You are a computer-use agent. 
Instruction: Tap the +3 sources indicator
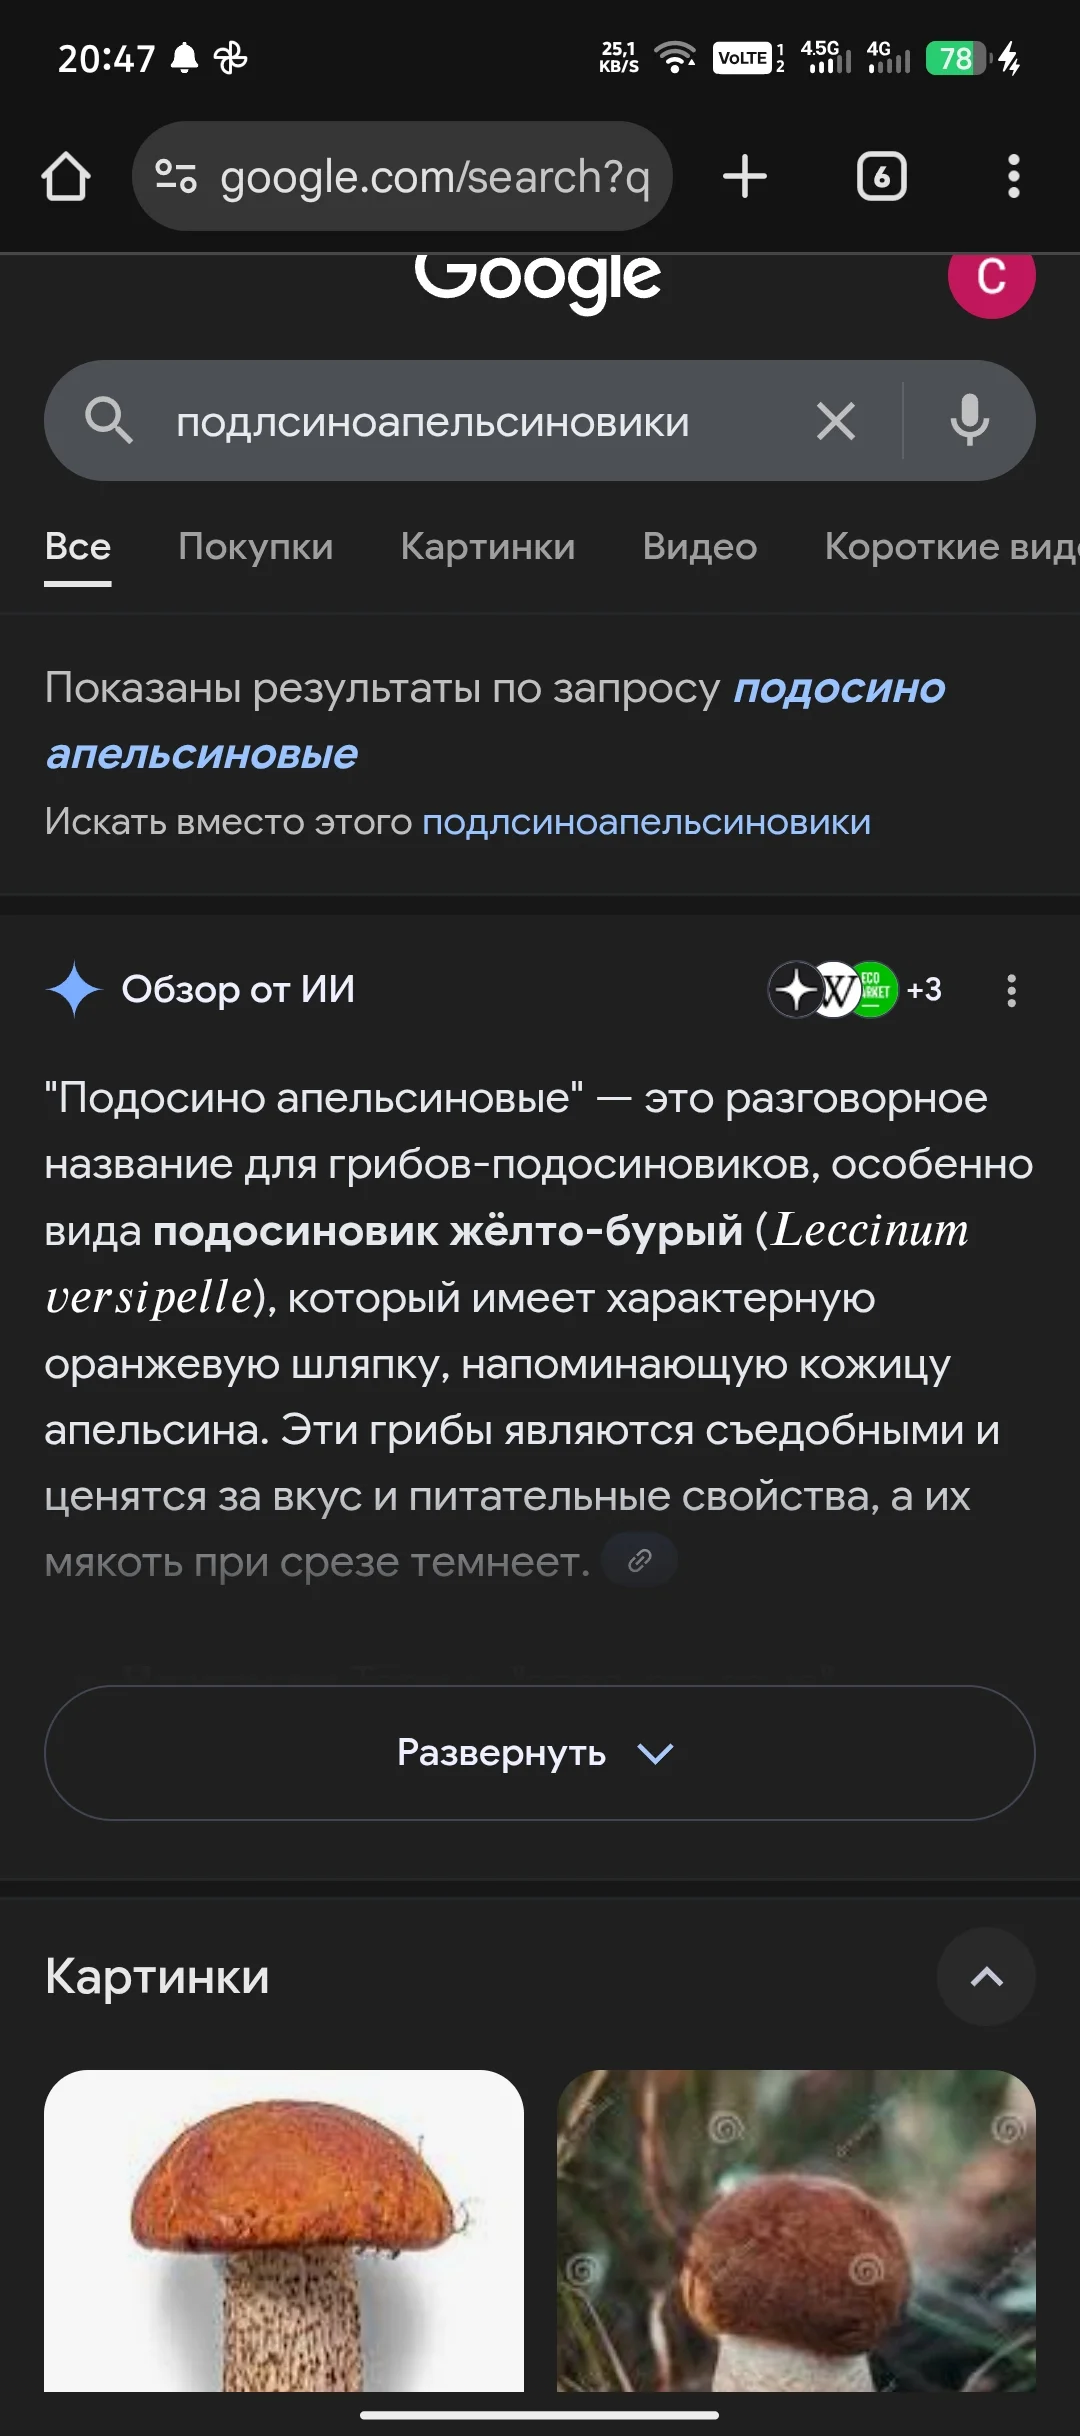tap(922, 990)
